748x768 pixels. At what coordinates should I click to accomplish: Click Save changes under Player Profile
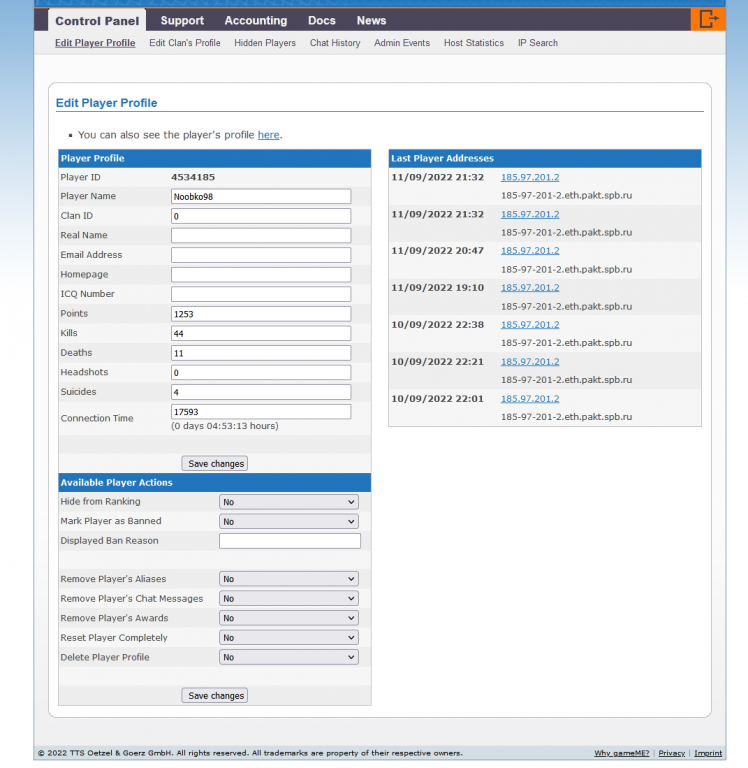pos(215,464)
